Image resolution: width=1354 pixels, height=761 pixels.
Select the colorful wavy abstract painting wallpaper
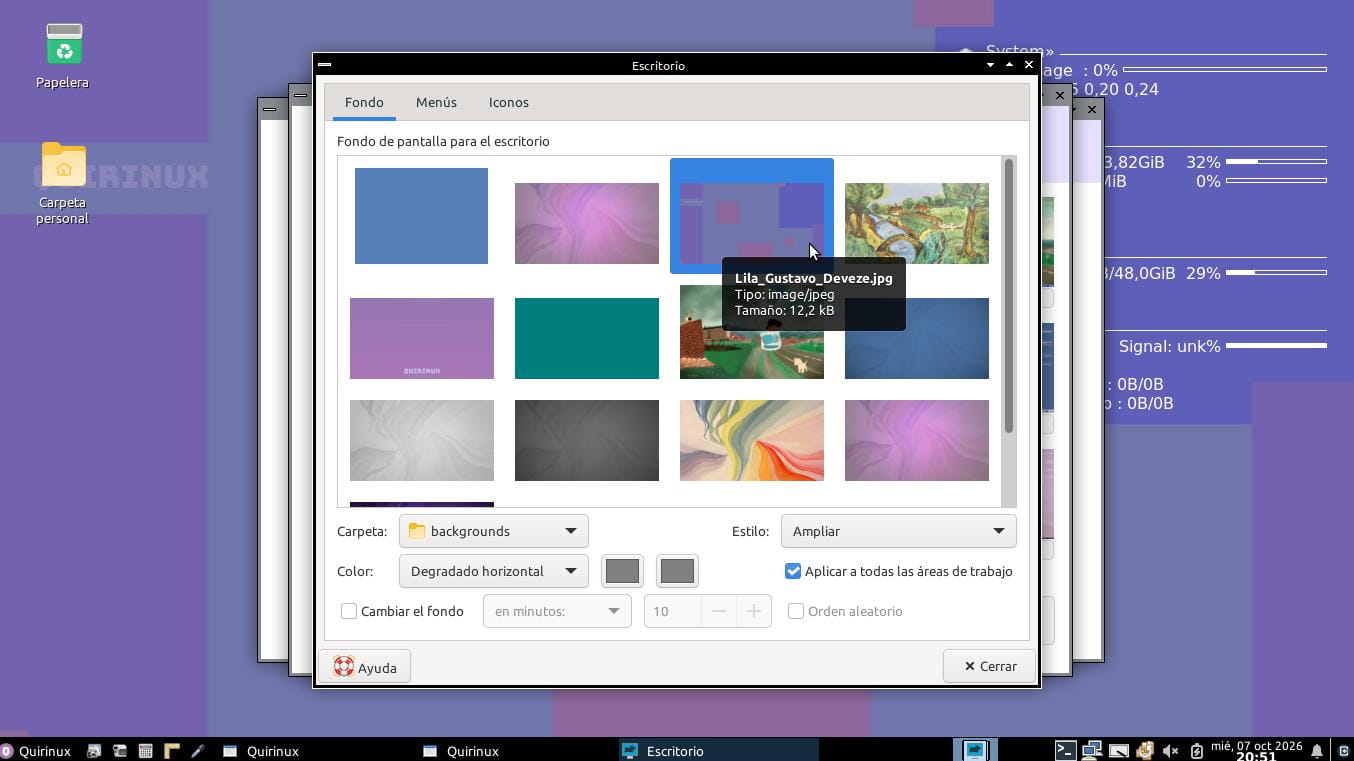752,440
